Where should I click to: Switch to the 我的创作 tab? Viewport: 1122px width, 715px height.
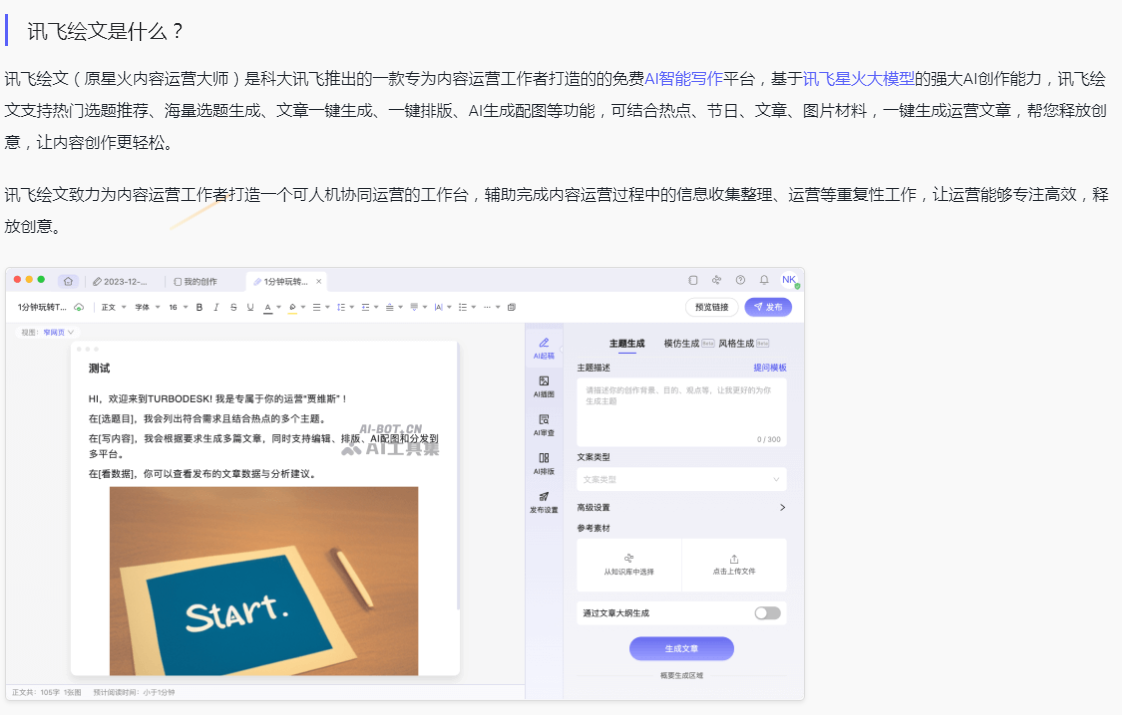click(196, 282)
